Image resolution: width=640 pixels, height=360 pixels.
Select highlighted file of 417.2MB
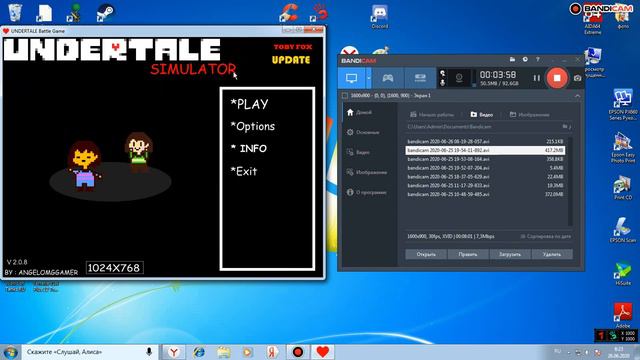point(485,150)
